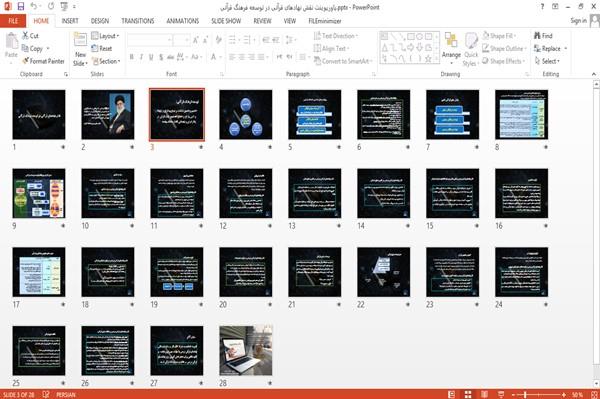600x399 pixels.
Task: Open Microsoft PowerPoint Help question mark
Action: [542, 7]
